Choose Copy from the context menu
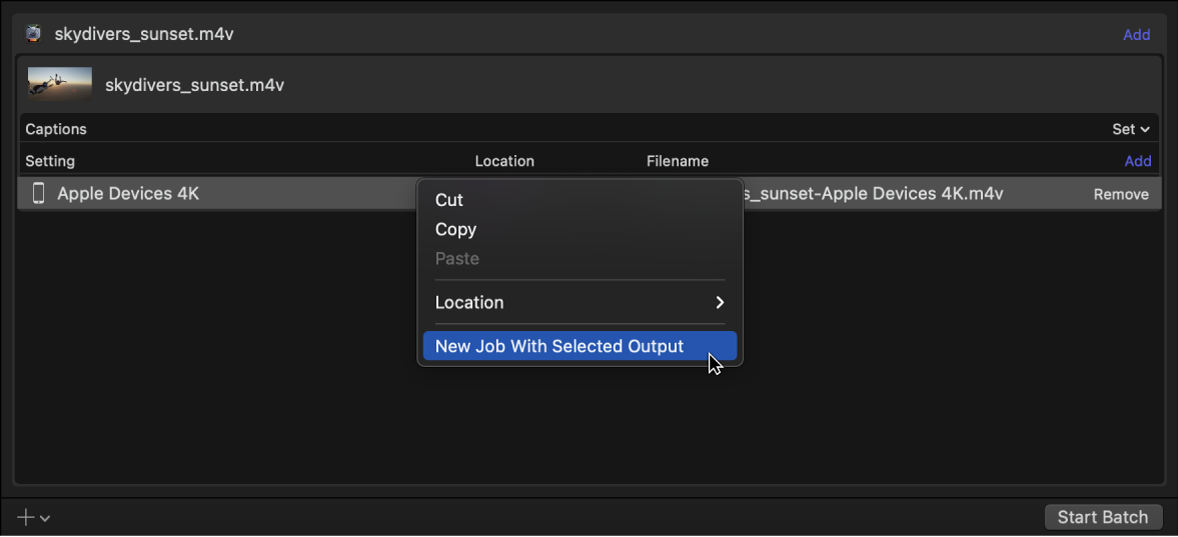This screenshot has height=537, width=1178. (x=455, y=229)
